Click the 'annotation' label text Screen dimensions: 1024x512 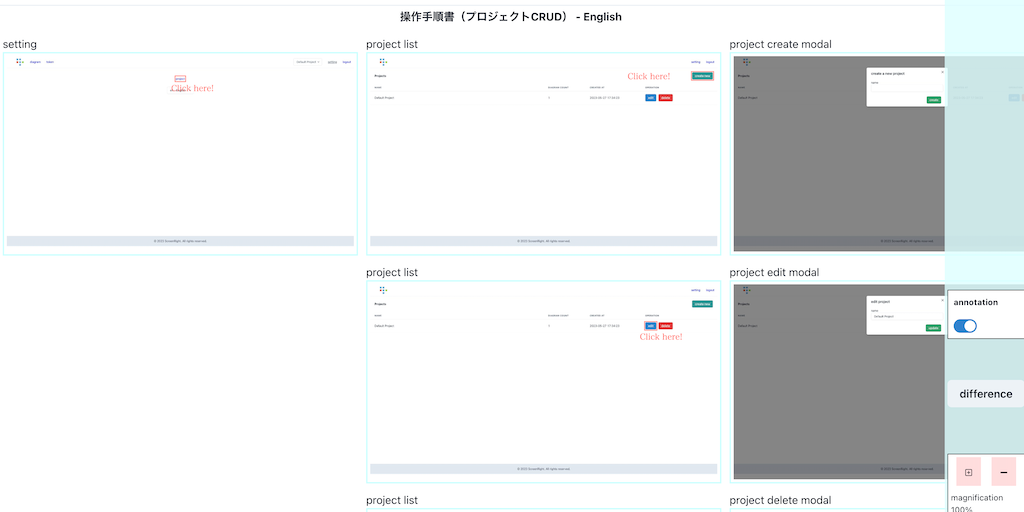tap(976, 302)
